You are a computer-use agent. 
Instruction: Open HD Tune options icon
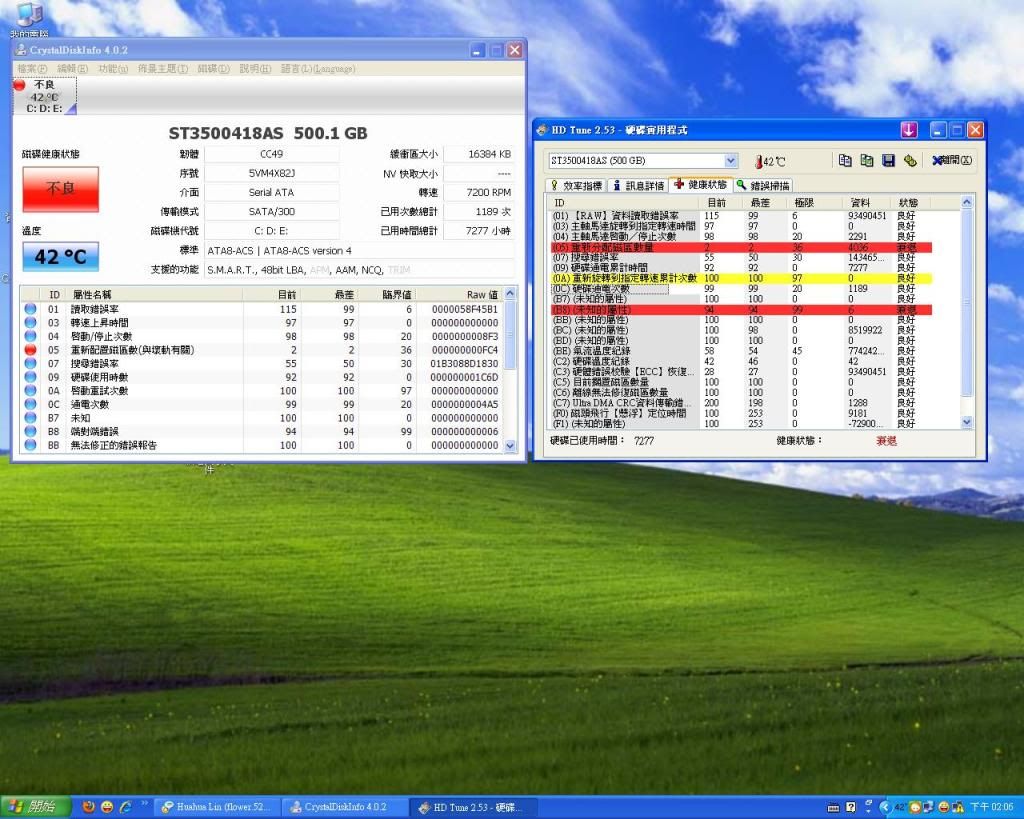point(910,160)
